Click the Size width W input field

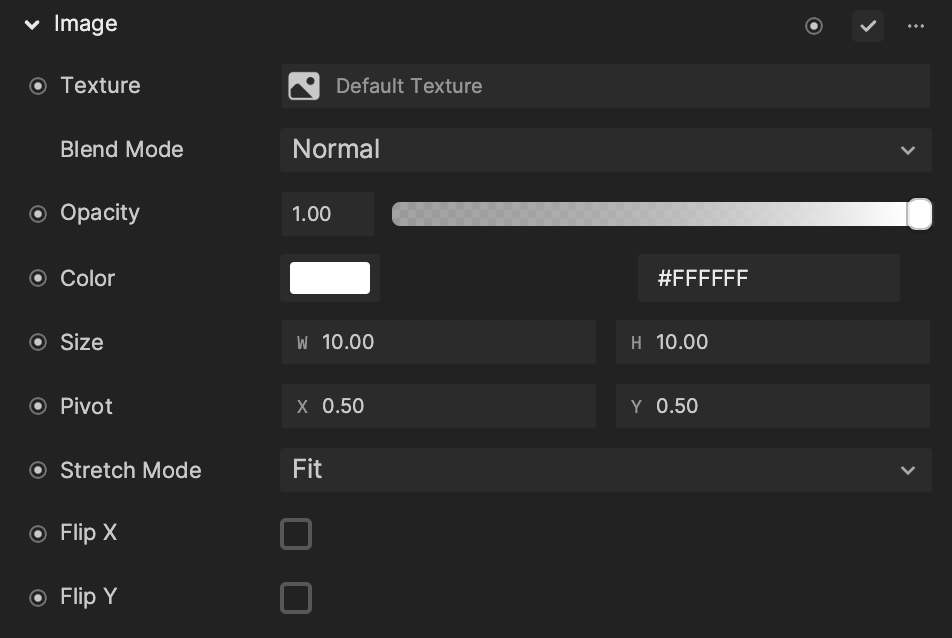coord(439,342)
